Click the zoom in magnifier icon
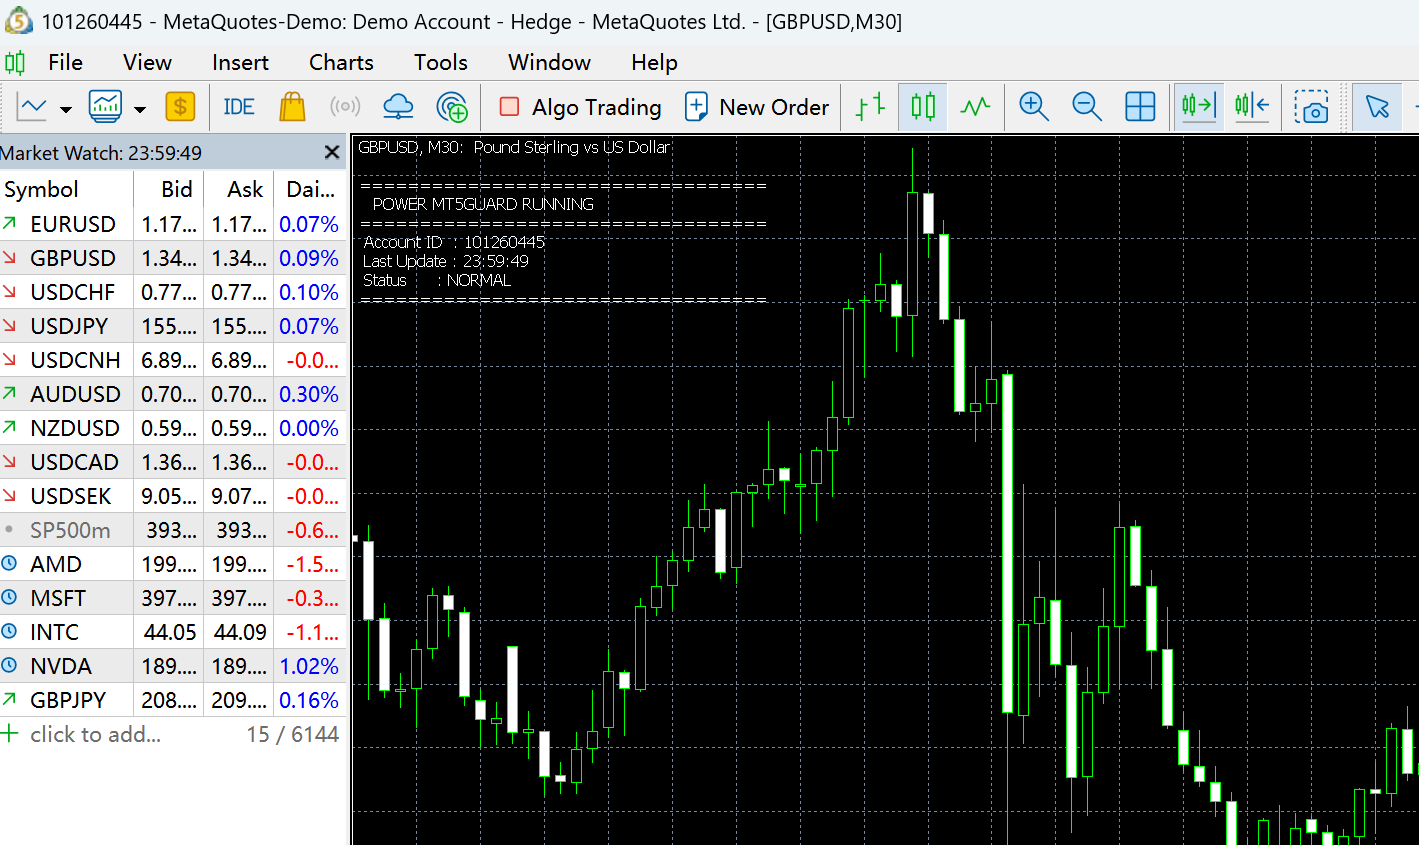 [x=1033, y=107]
